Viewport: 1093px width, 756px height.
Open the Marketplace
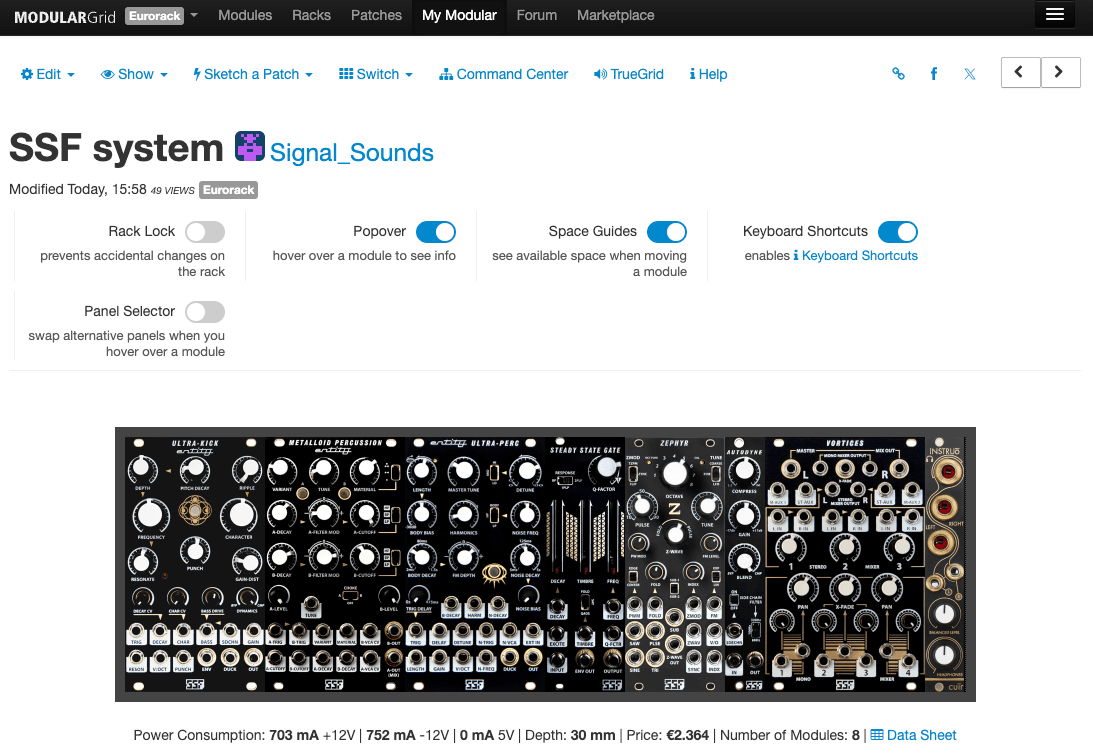tap(616, 15)
